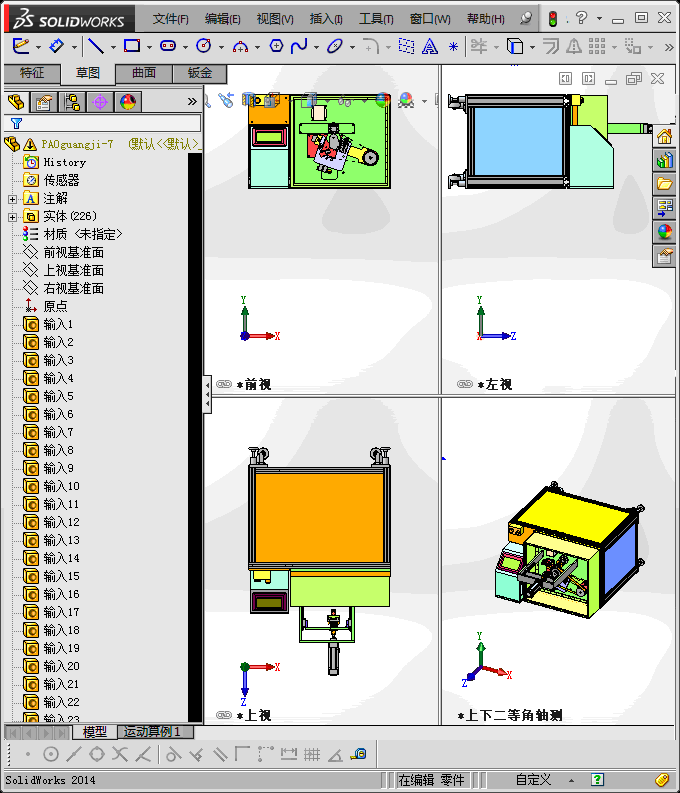Select the Polygon sketch tool
The height and width of the screenshot is (793, 680).
tap(276, 46)
